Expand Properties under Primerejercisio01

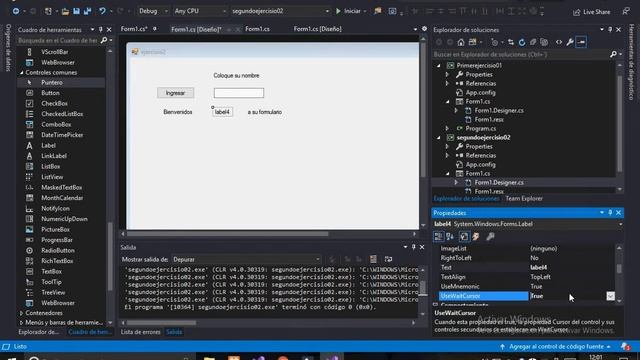click(x=447, y=75)
